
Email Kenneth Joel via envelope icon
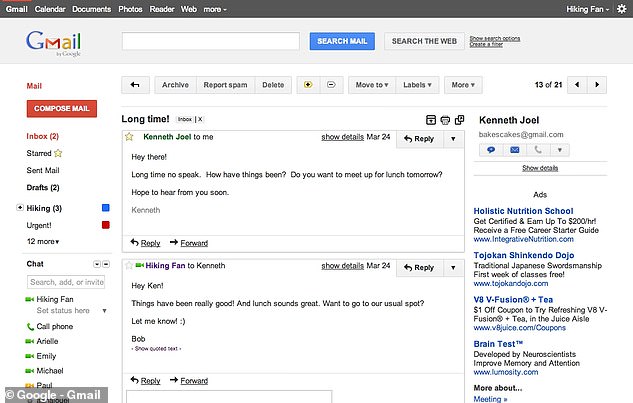(514, 150)
